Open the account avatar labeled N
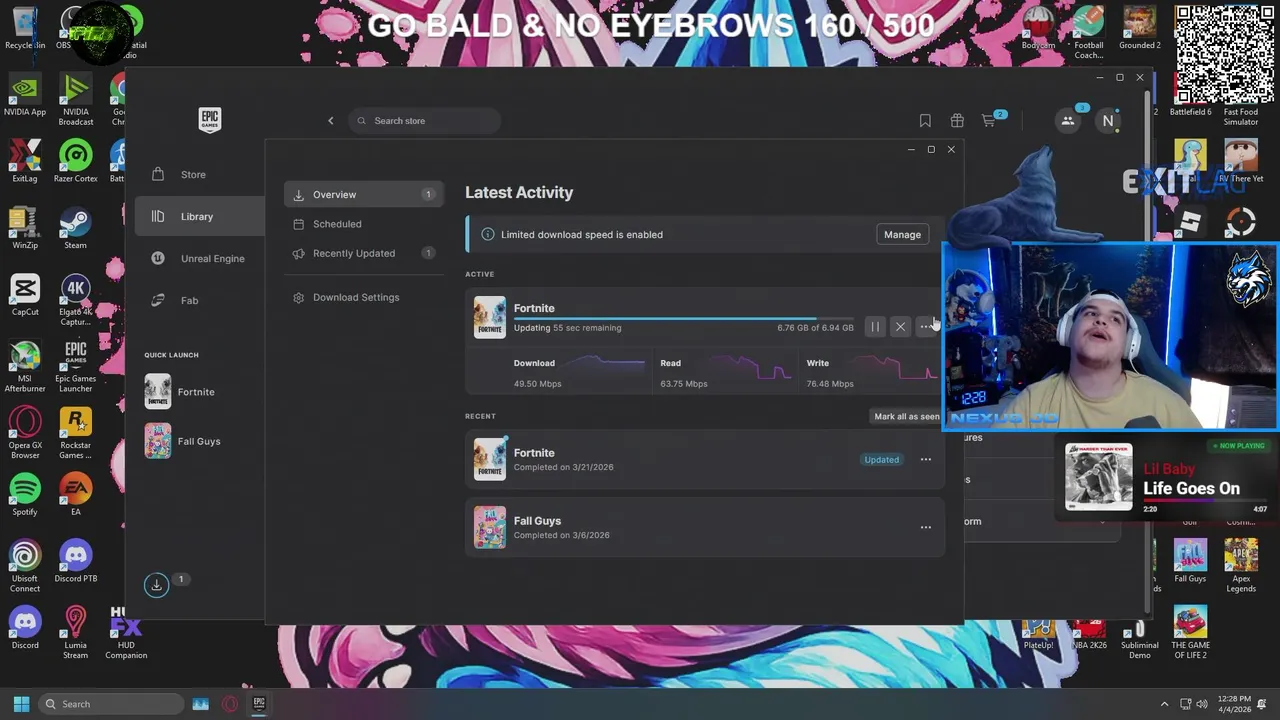This screenshot has height=720, width=1280. point(1108,121)
